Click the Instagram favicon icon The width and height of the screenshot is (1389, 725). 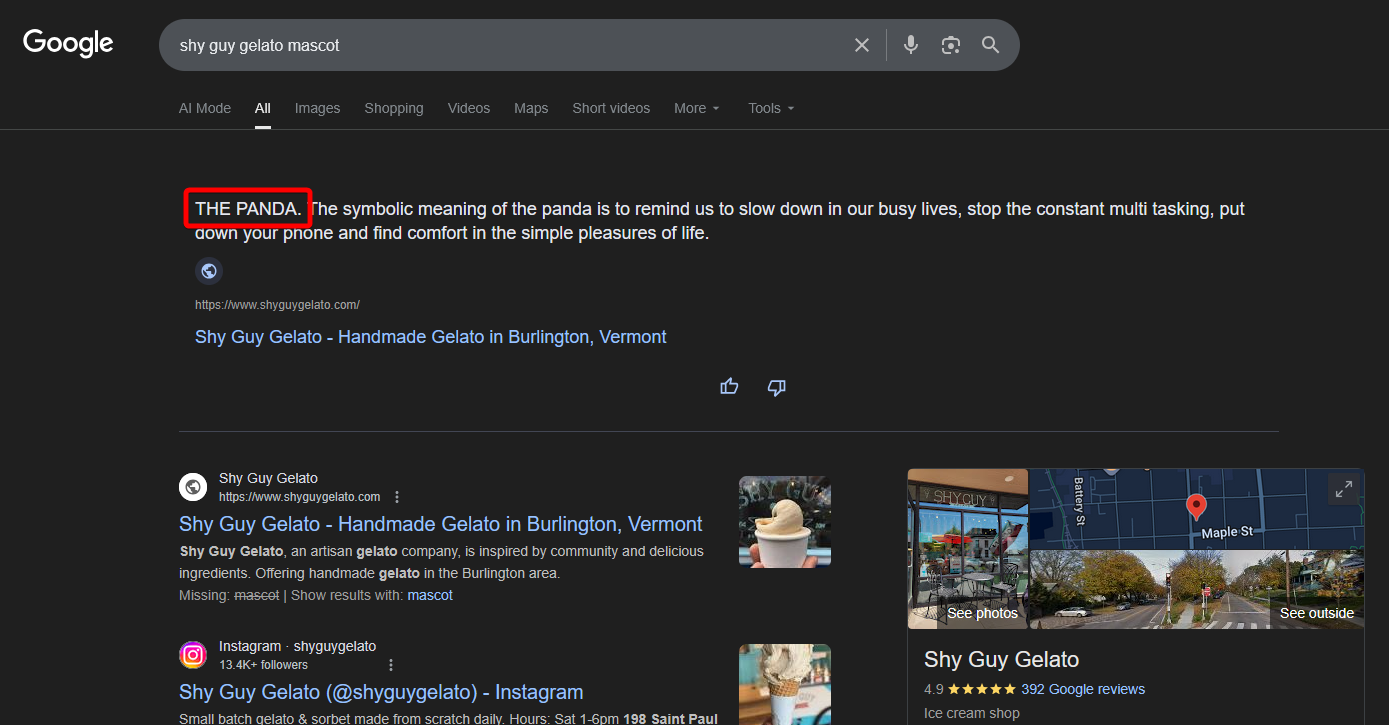(193, 655)
